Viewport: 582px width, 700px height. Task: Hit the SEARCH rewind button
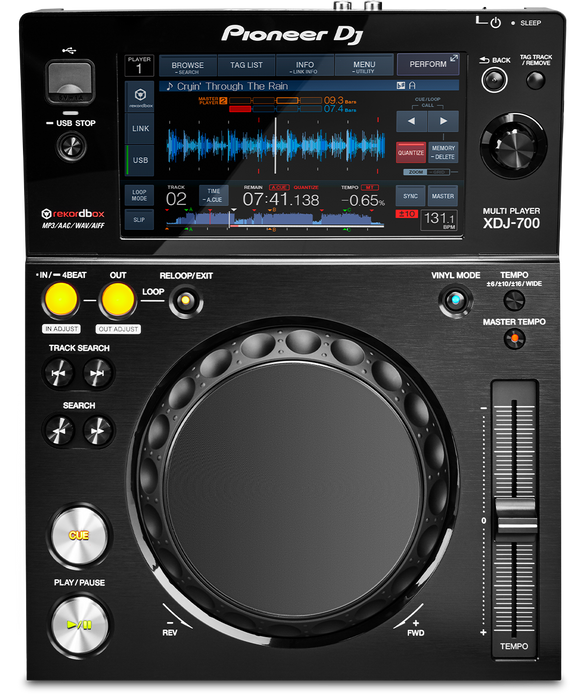pyautogui.click(x=59, y=431)
